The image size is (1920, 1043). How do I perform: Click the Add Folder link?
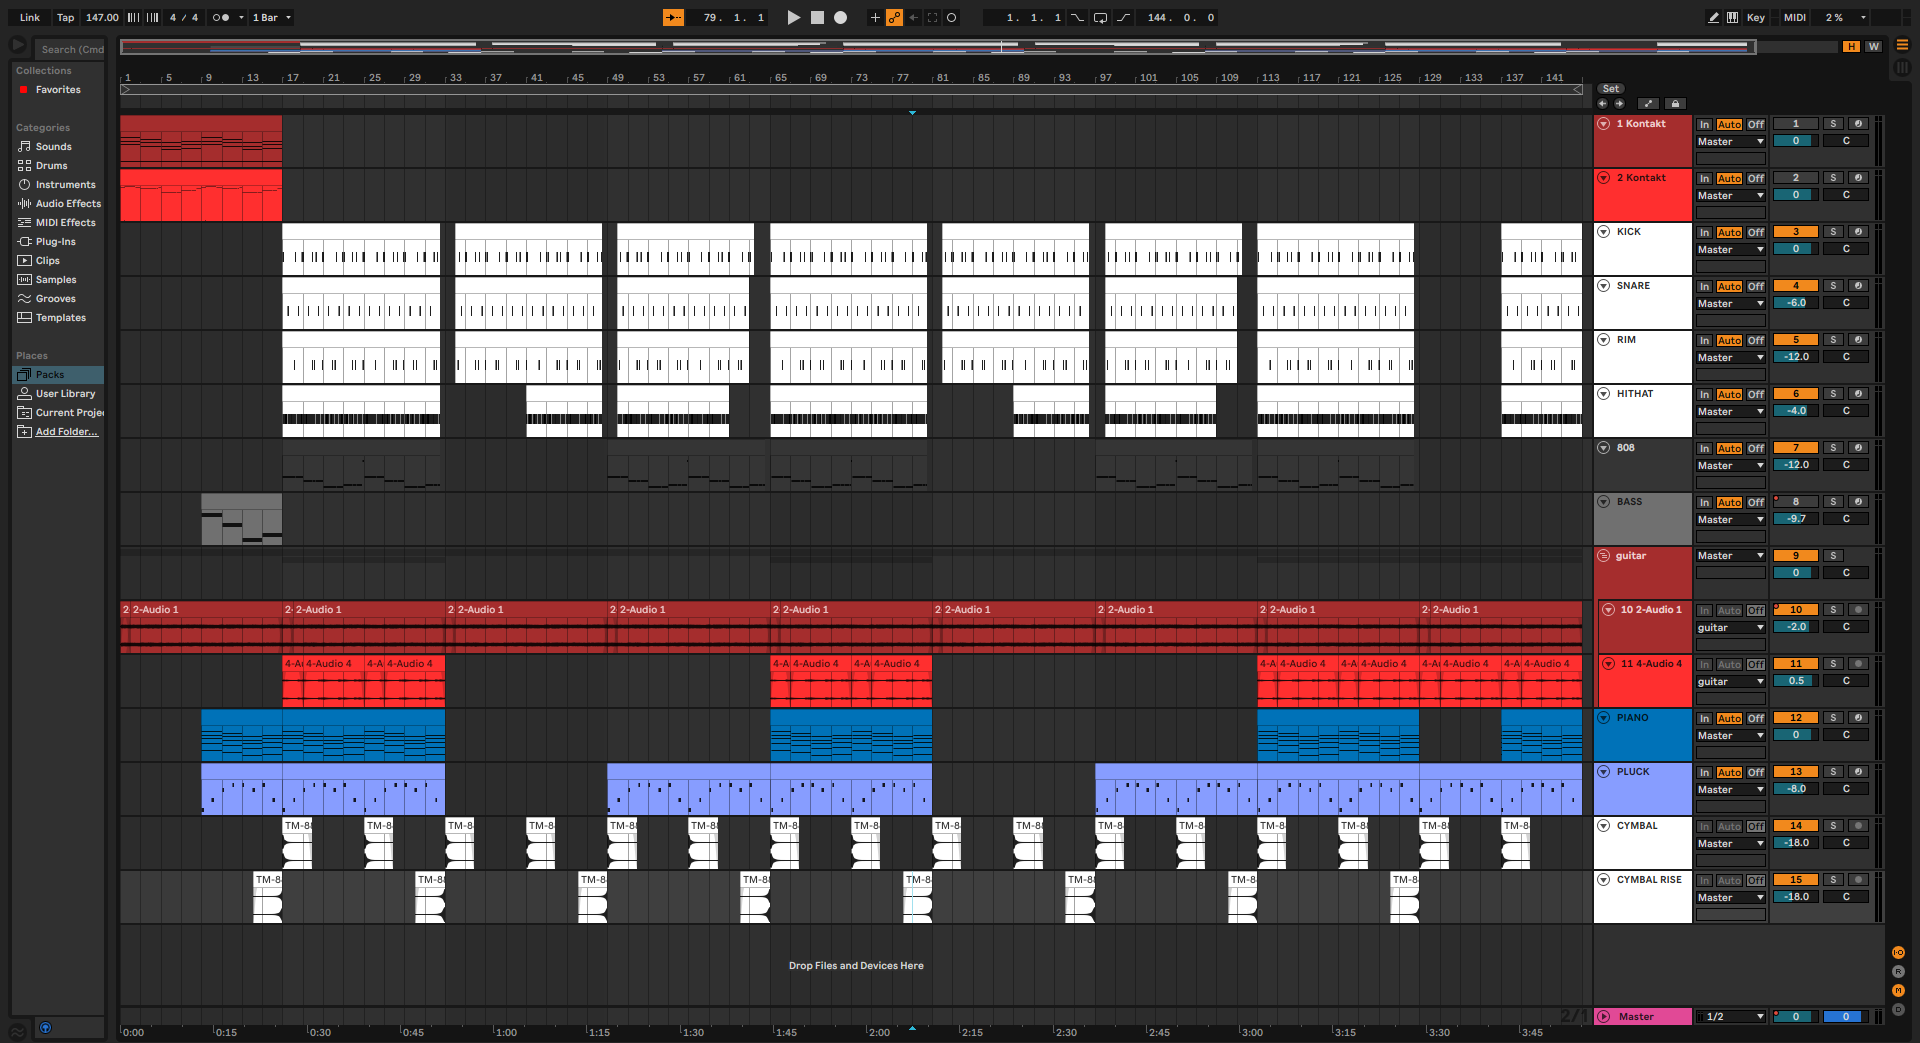pos(66,431)
